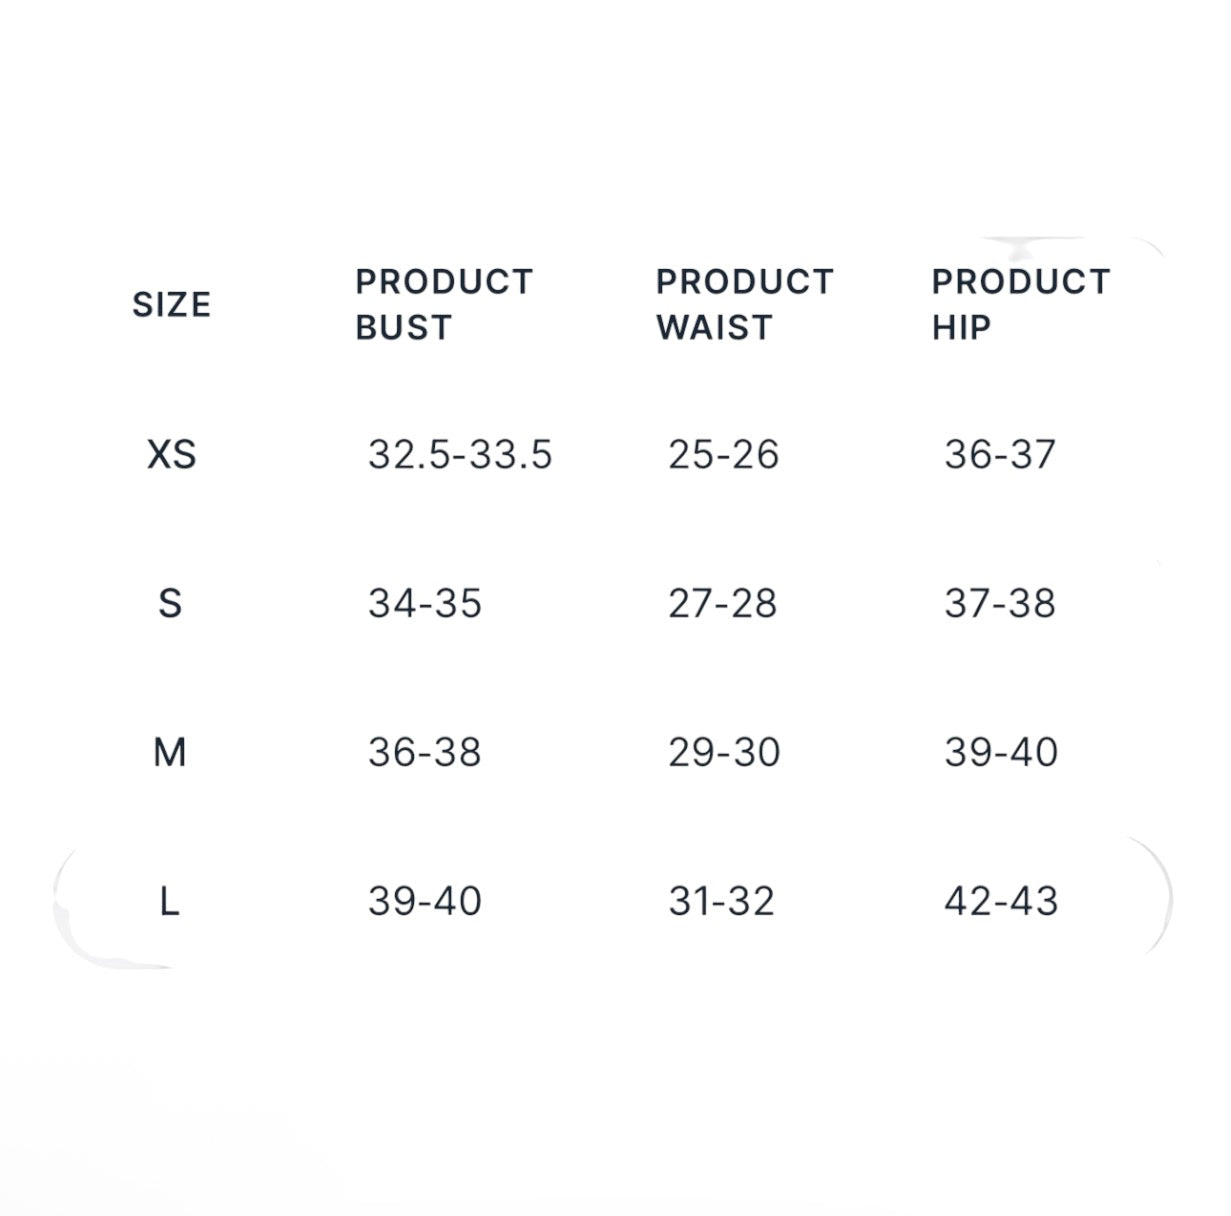Click the M bust value 36-38
Viewport: 1231px width, 1216px height.
click(425, 753)
